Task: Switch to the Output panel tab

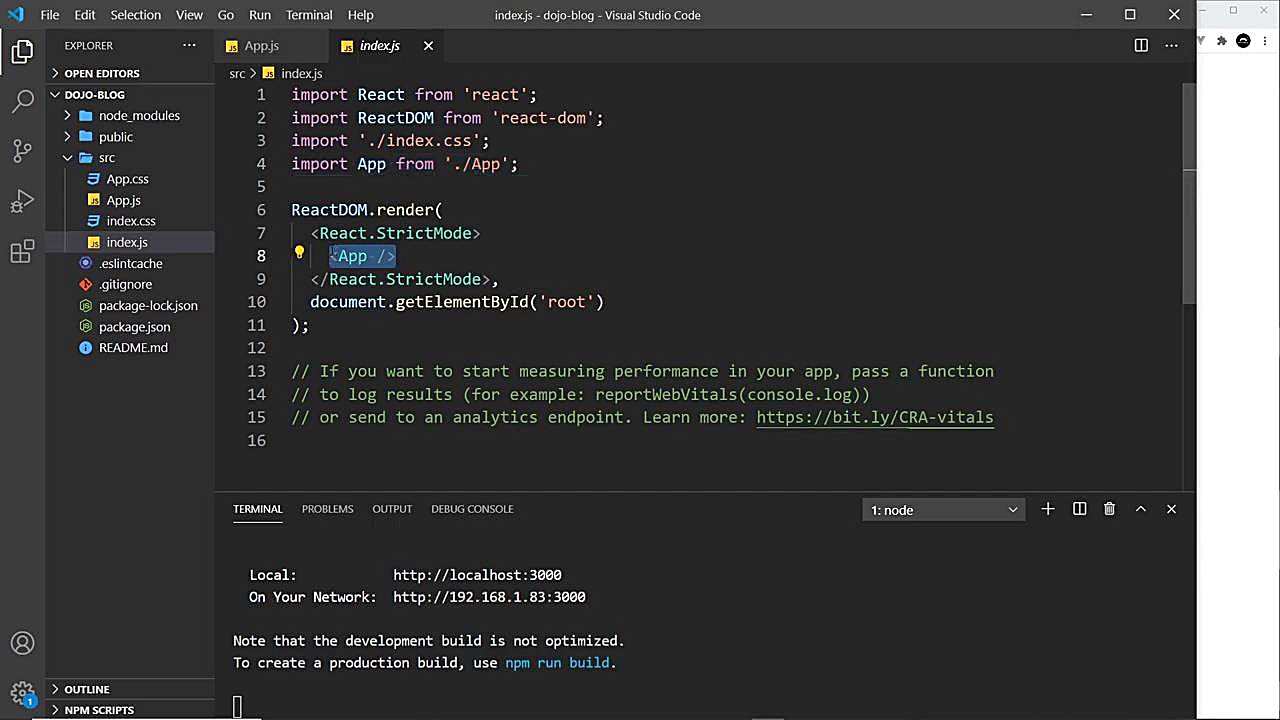Action: point(392,509)
